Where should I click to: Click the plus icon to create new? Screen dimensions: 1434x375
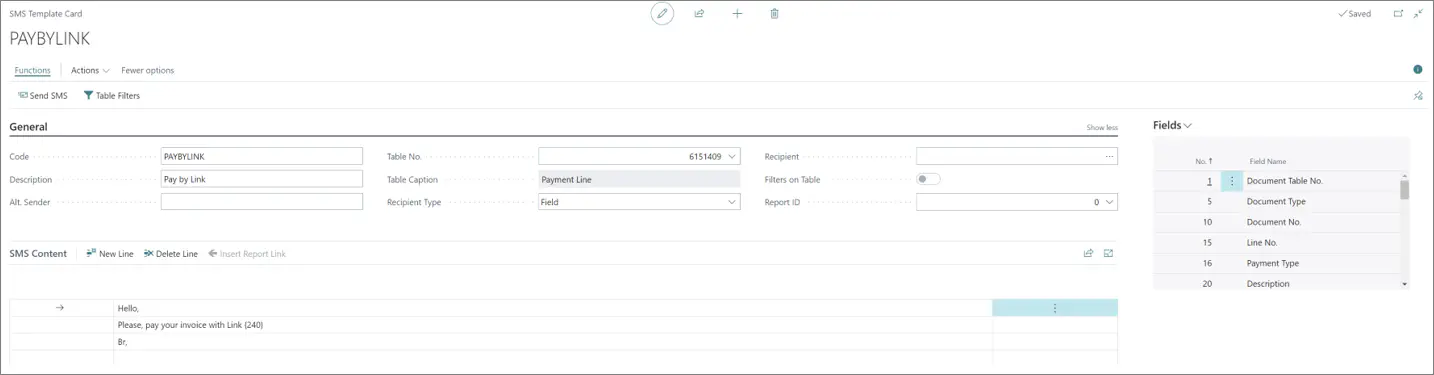737,14
